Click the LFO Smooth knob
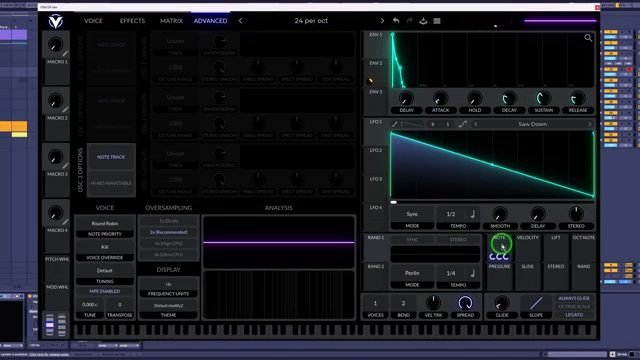The width and height of the screenshot is (640, 360). [x=500, y=214]
